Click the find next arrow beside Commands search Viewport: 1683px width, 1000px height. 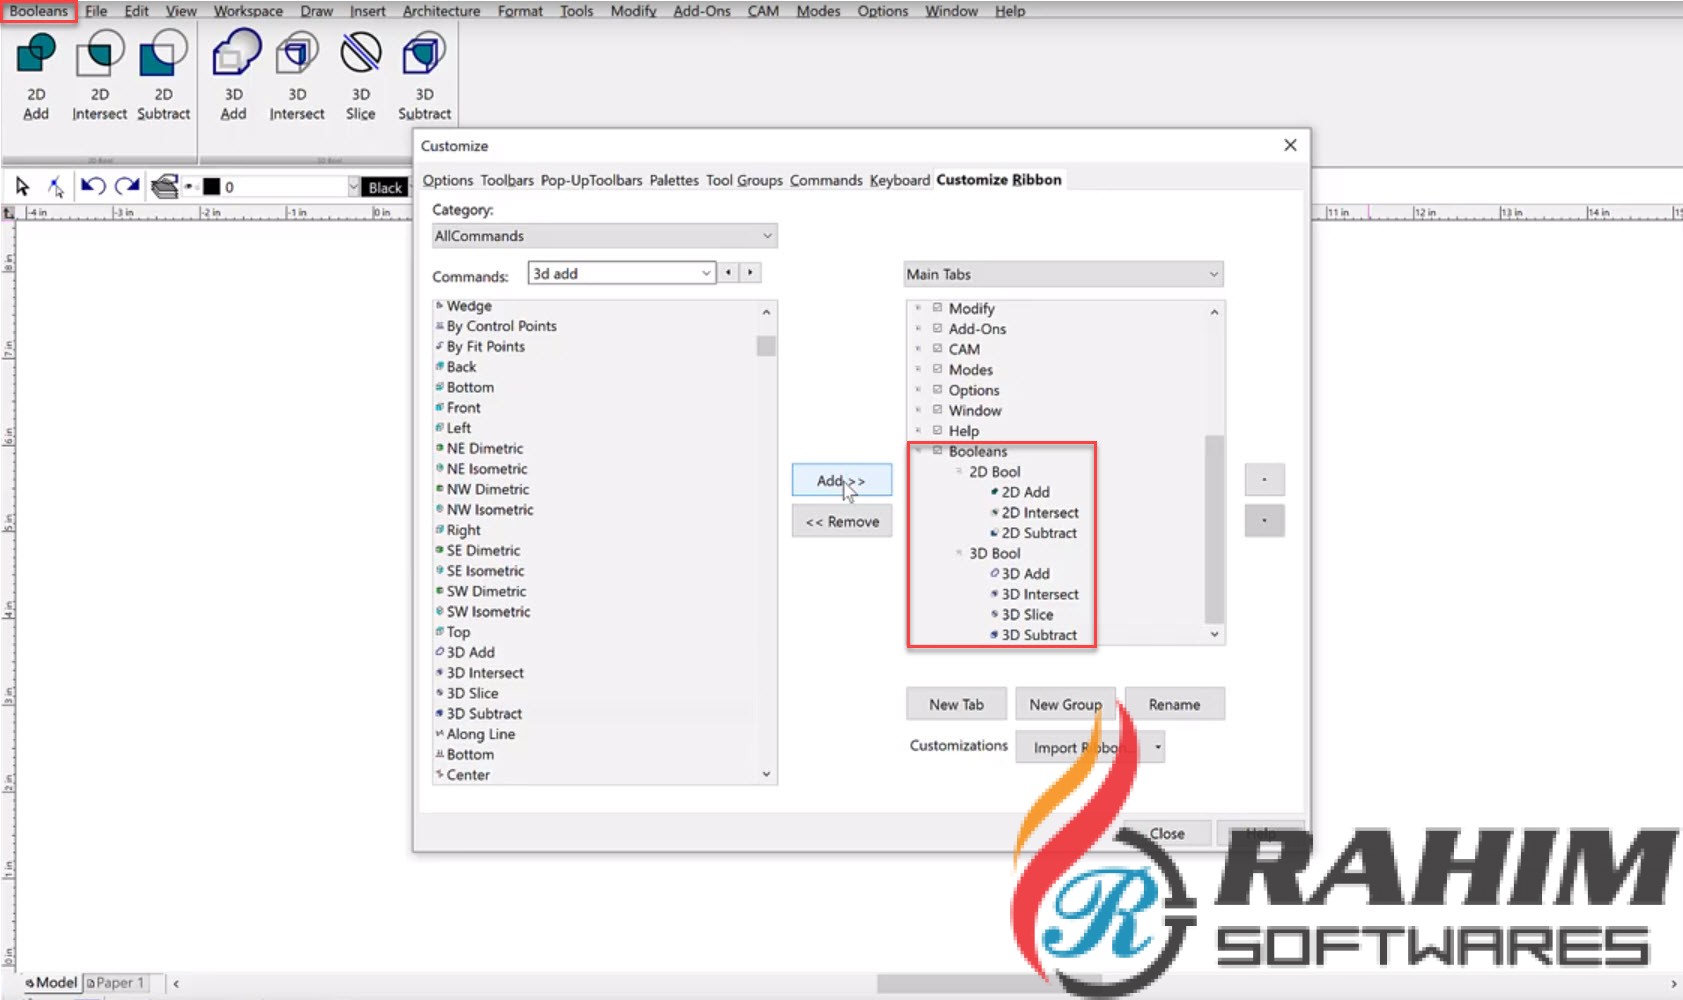750,272
